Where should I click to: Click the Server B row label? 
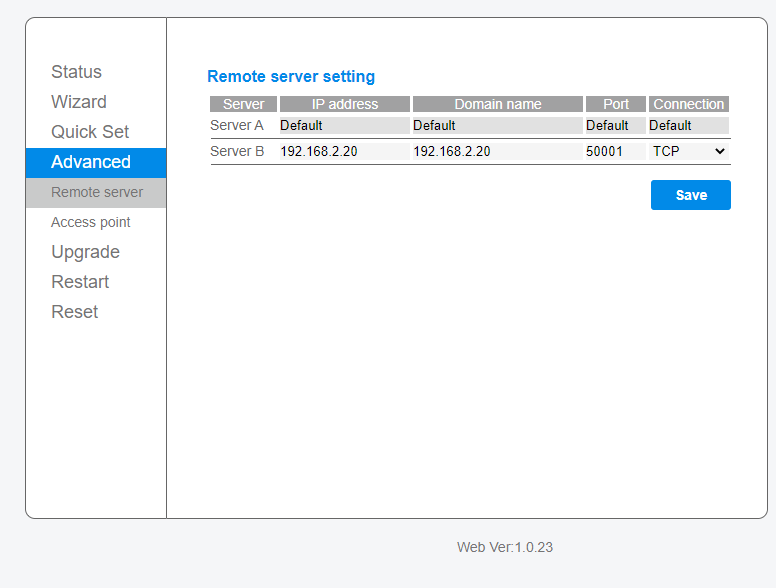click(x=237, y=151)
